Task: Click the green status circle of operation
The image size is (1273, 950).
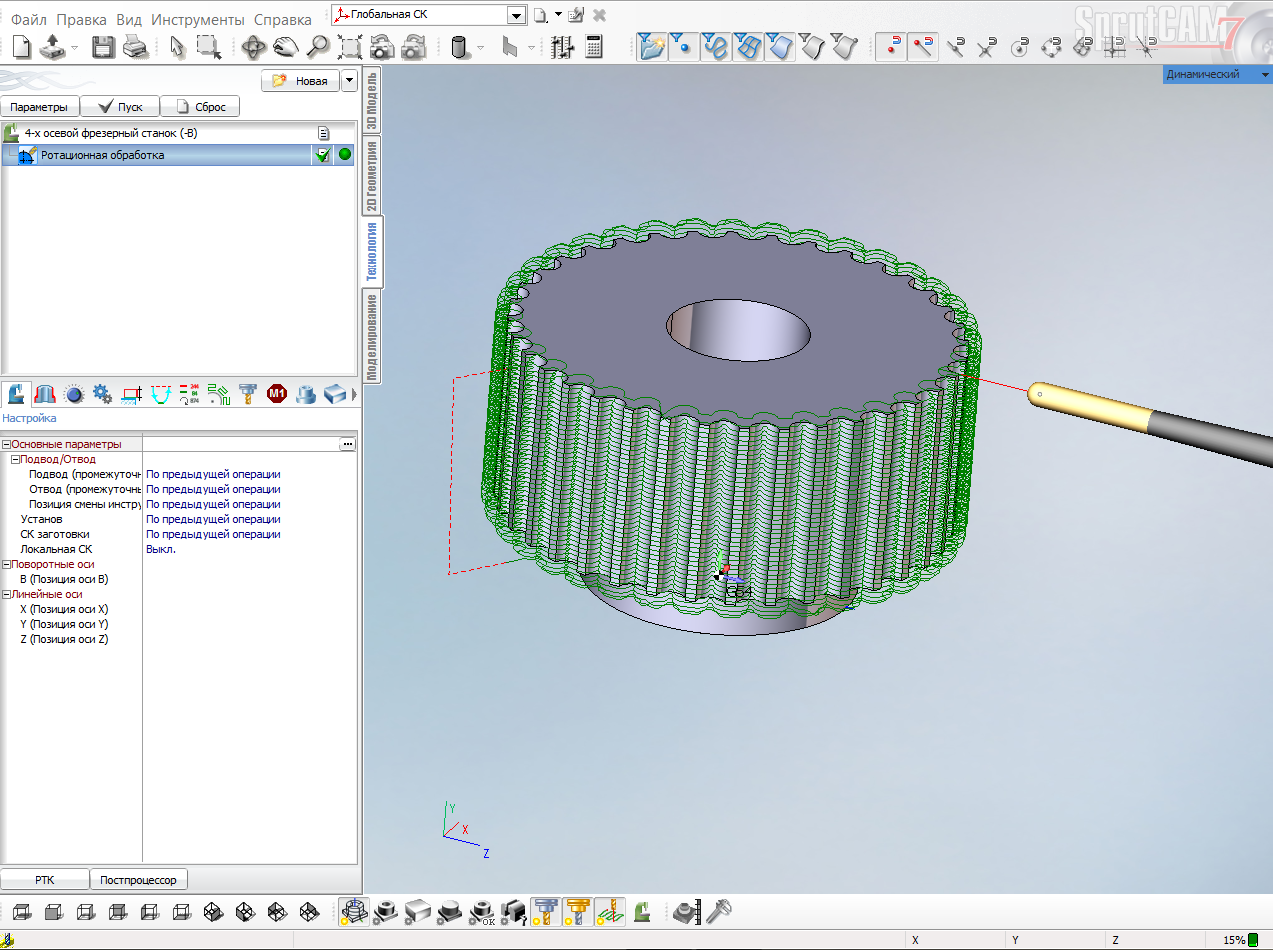Action: [x=345, y=155]
